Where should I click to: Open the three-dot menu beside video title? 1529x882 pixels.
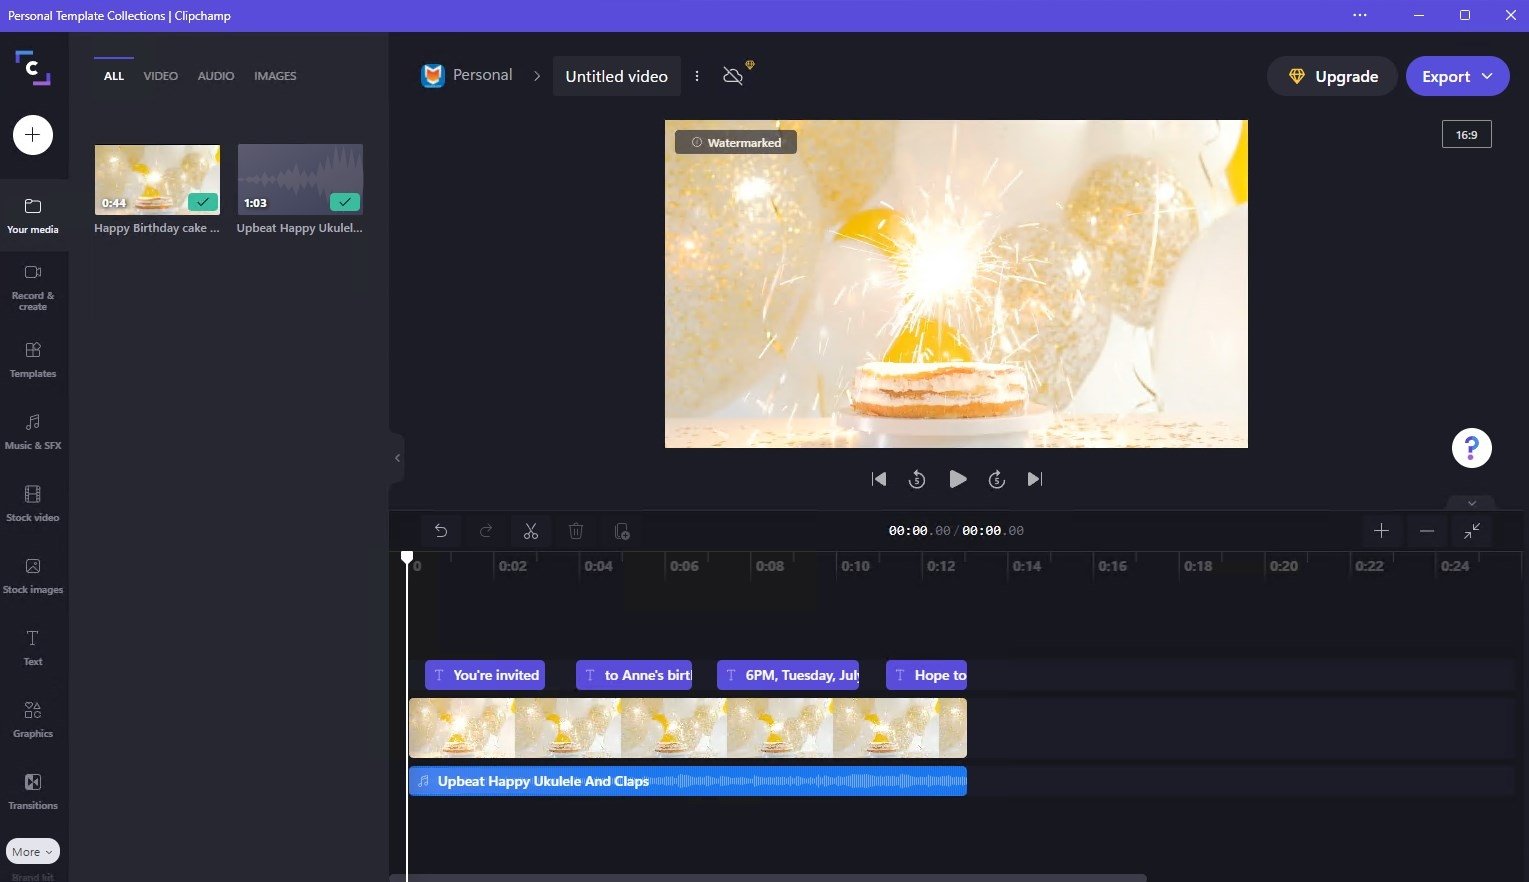(697, 76)
